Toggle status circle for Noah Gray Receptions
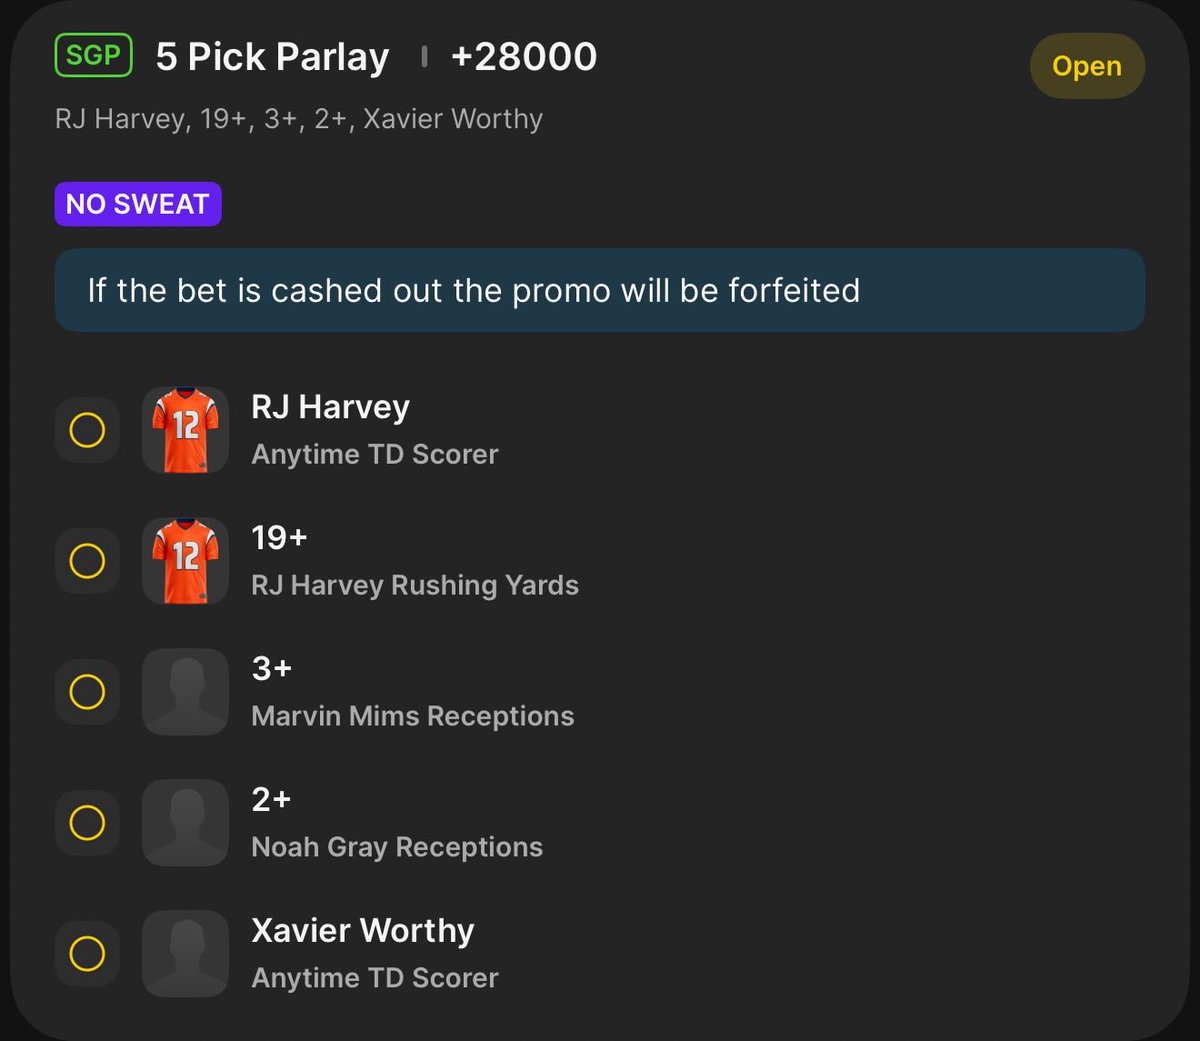Screen dimensions: 1200x1041 tap(87, 823)
